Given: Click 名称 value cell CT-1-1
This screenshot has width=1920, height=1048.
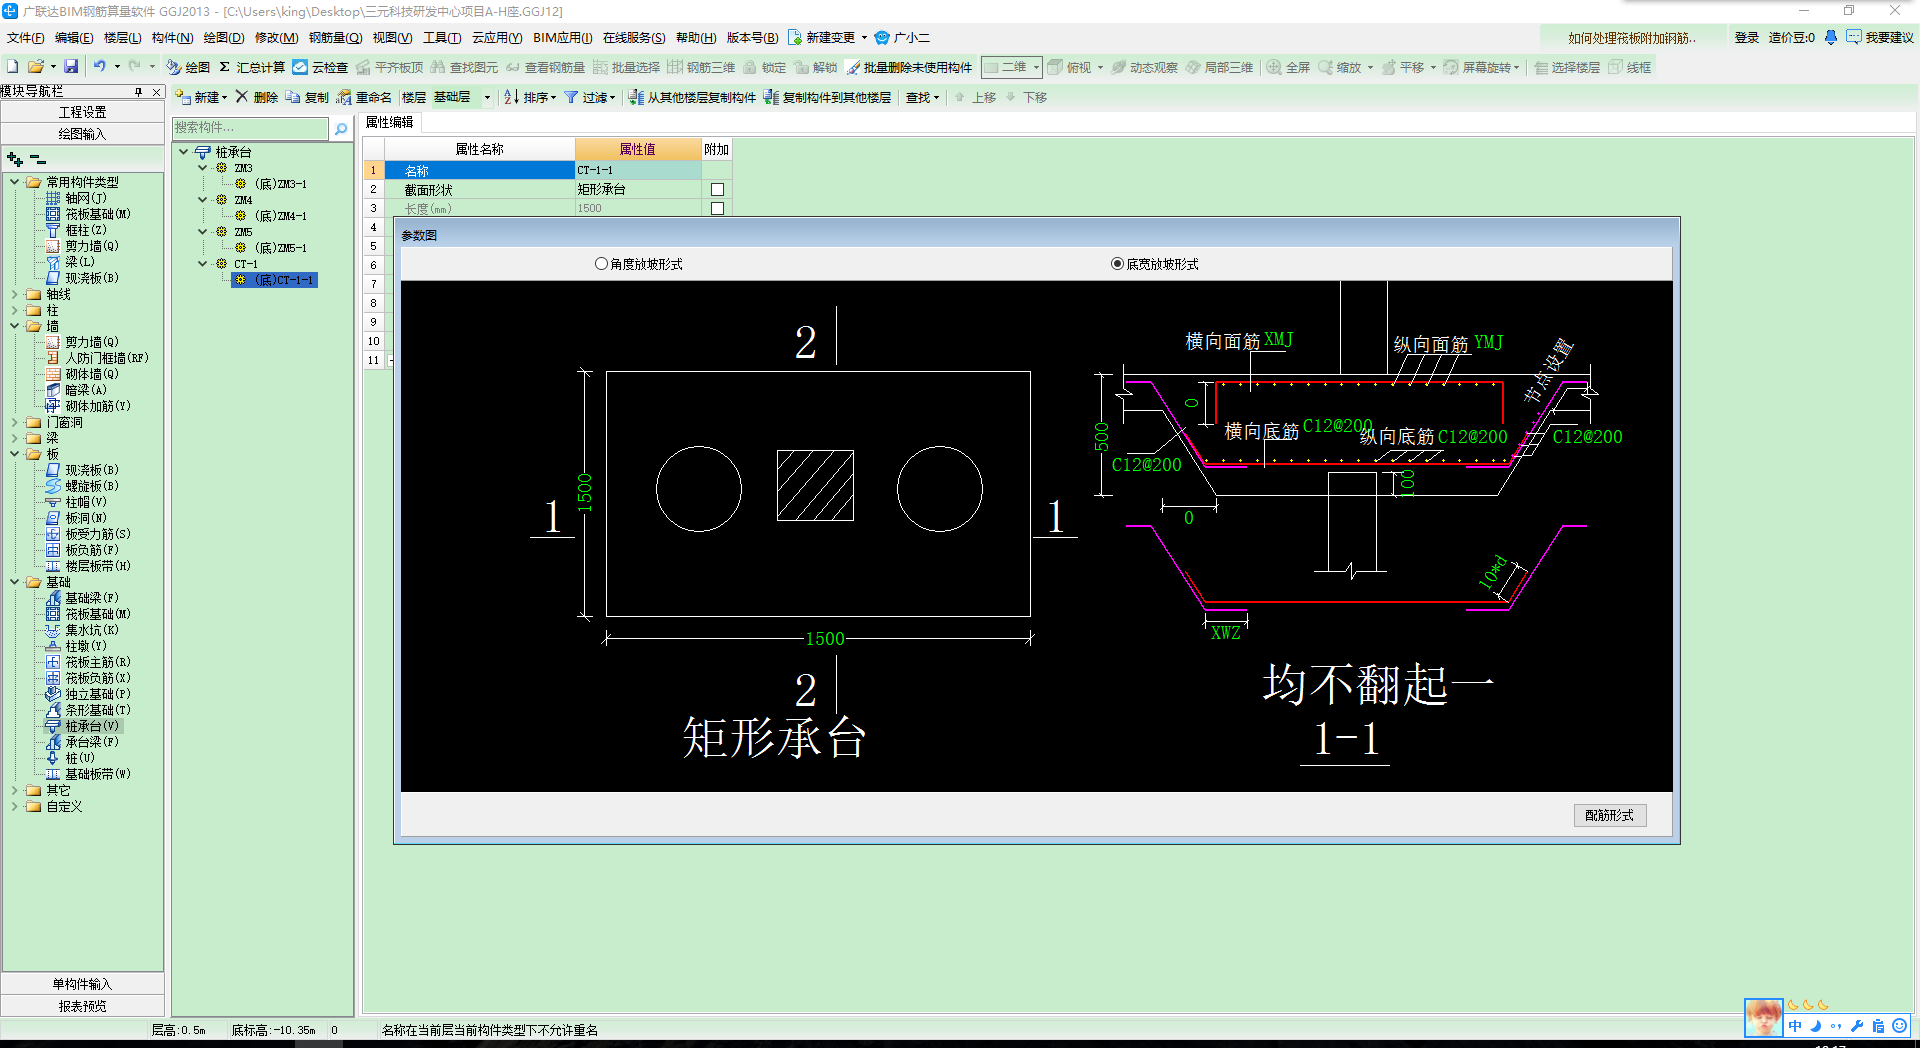Looking at the screenshot, I should tap(638, 170).
